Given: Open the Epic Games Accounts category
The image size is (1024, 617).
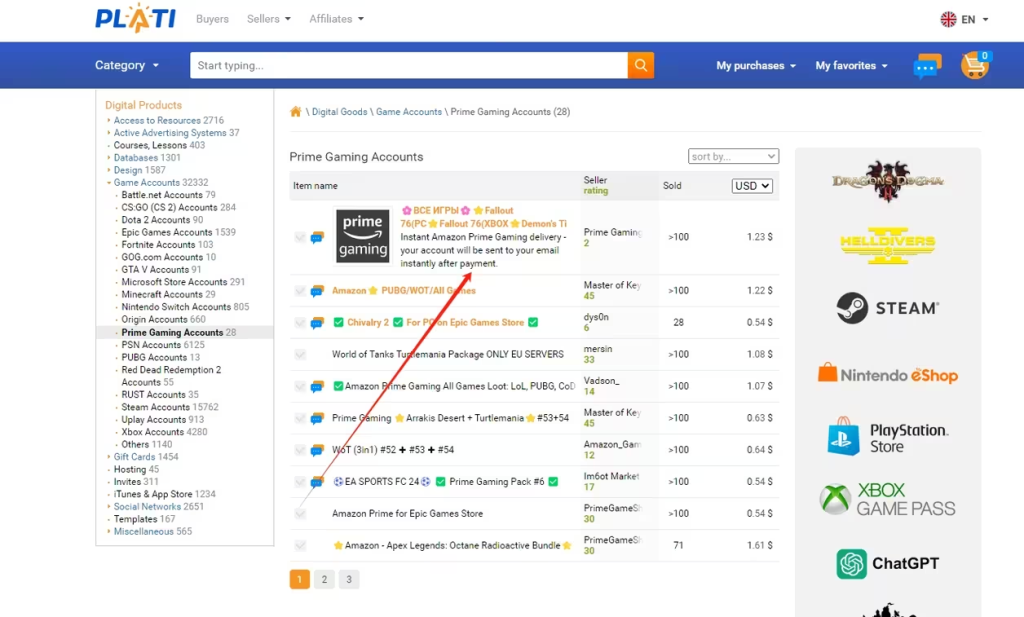Looking at the screenshot, I should 167,232.
